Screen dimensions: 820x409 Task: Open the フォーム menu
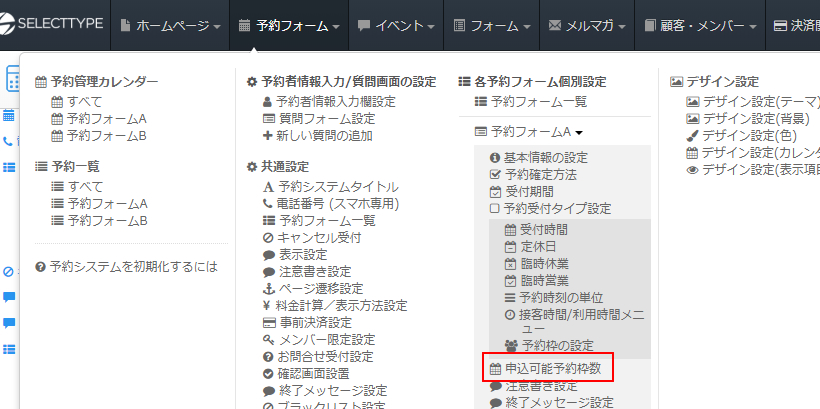492,25
